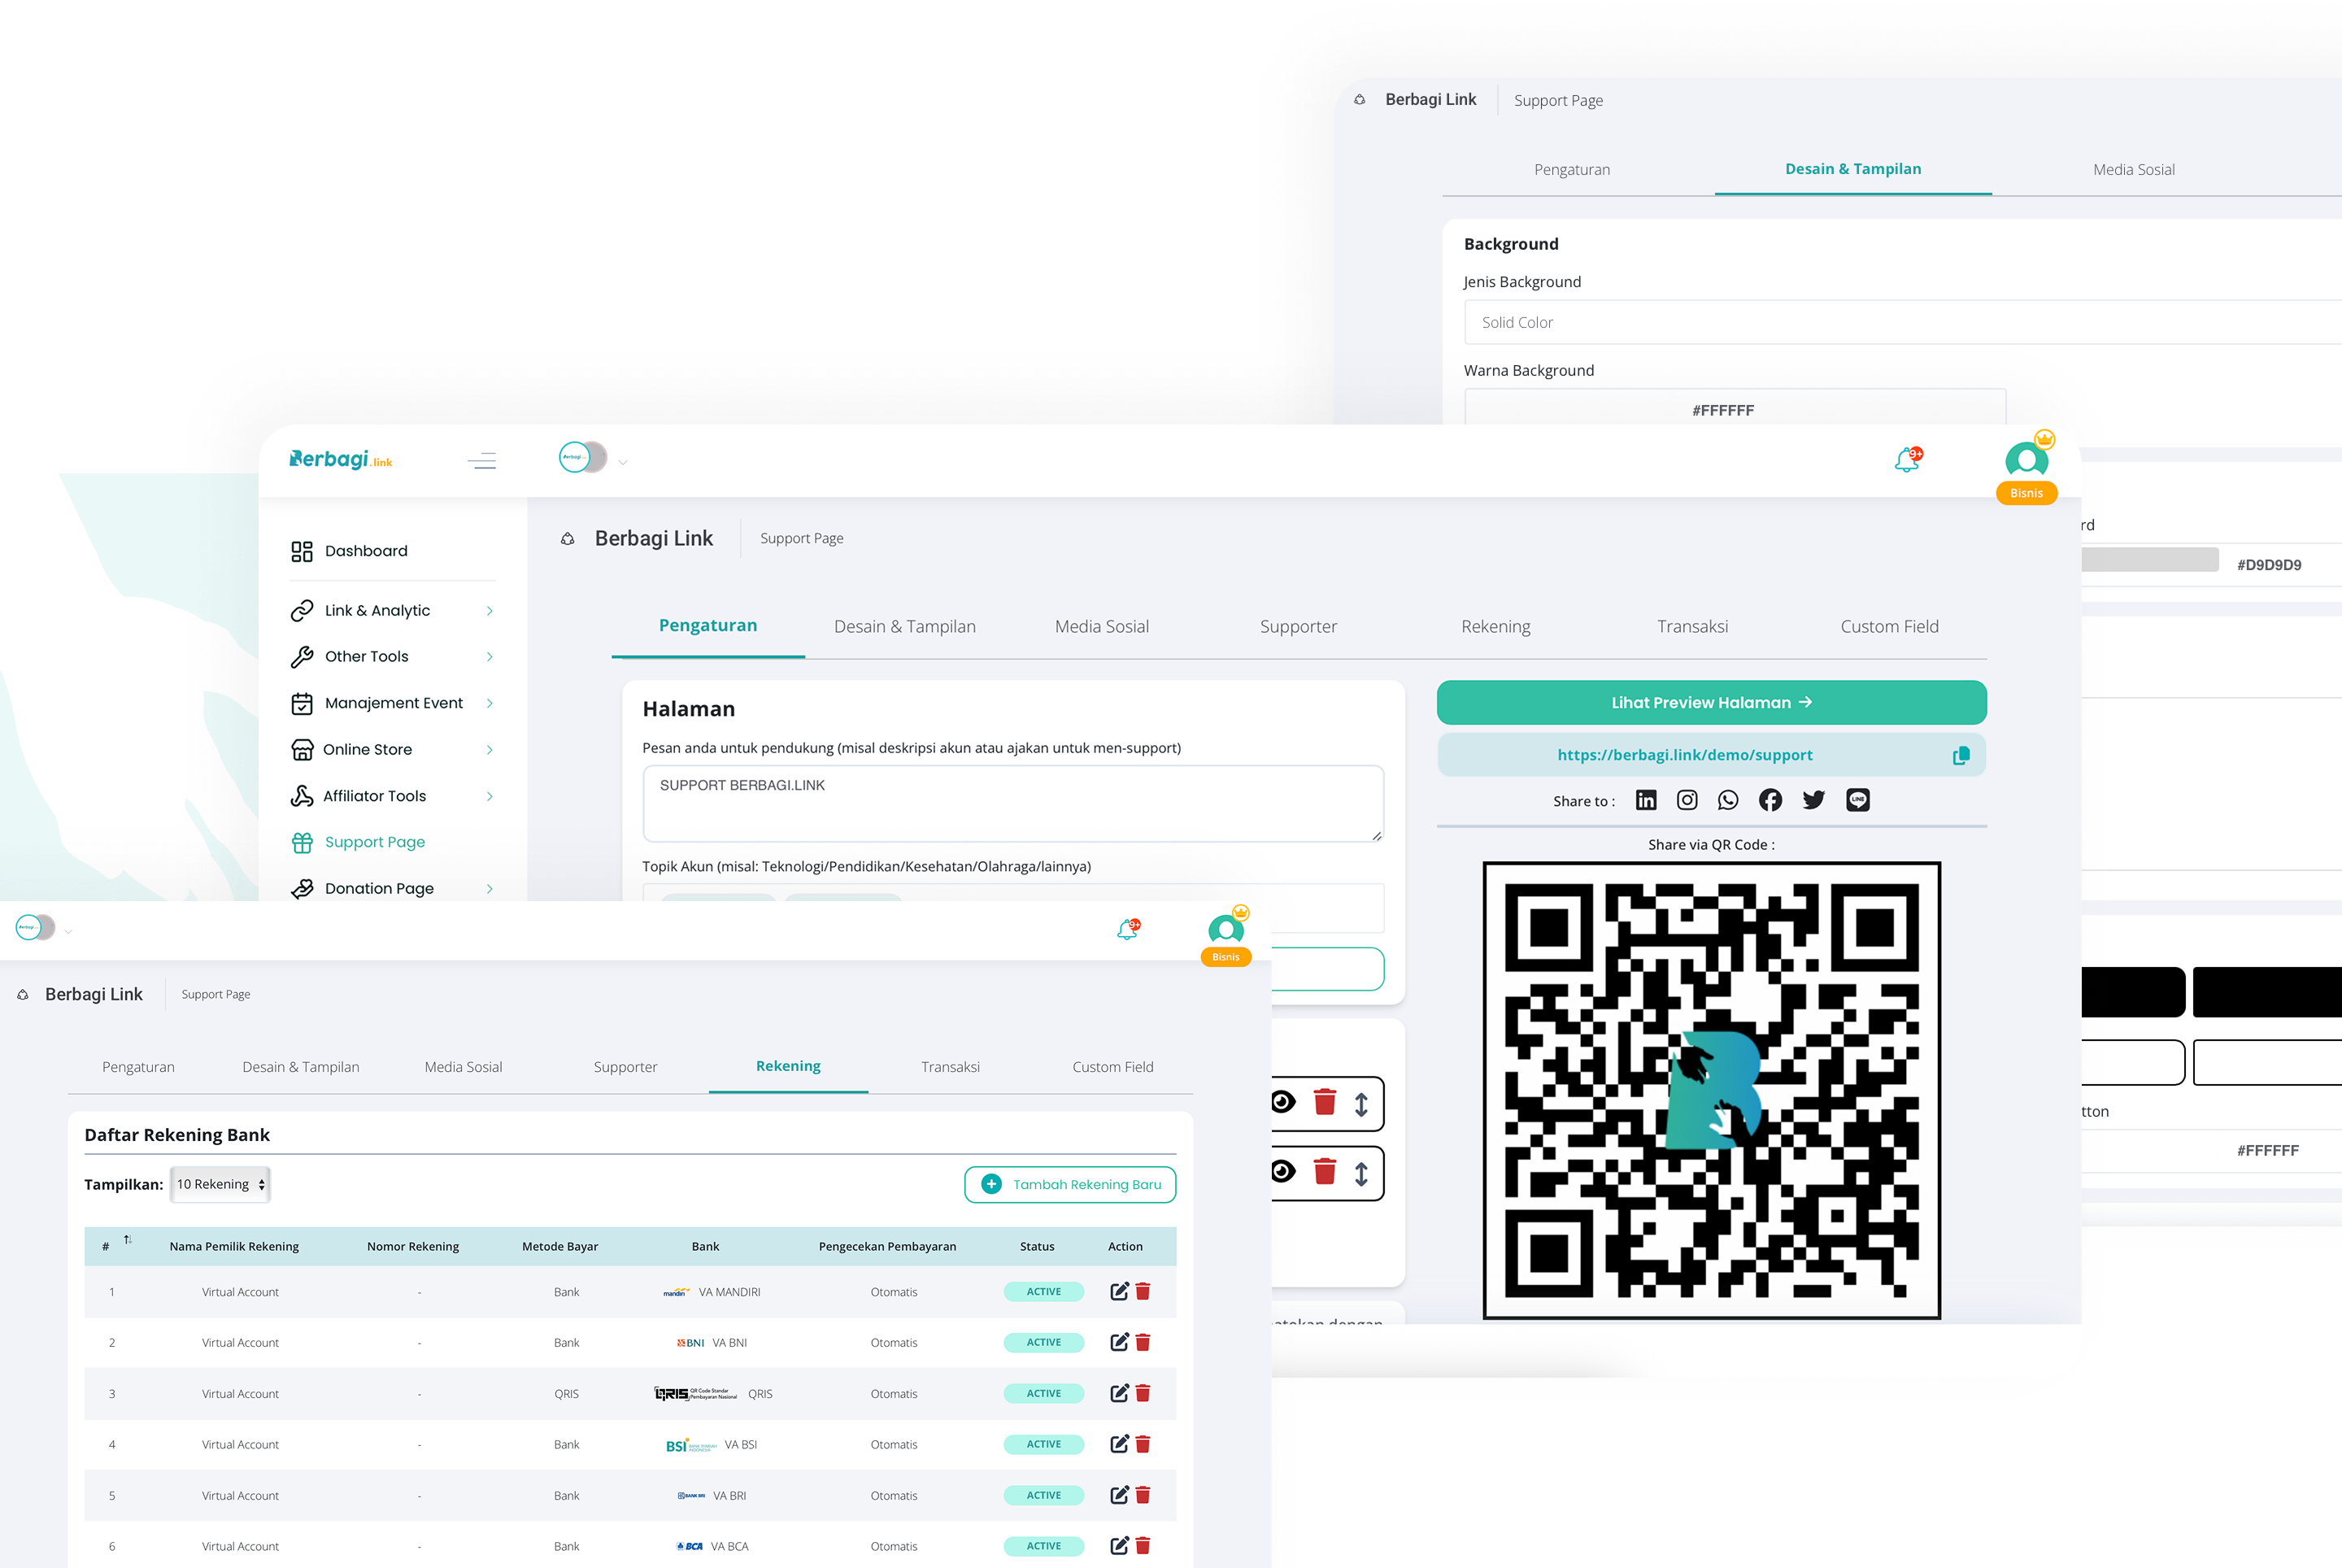Sort the table by the # column arrows
Screen dimensions: 2342x1568
128,1240
